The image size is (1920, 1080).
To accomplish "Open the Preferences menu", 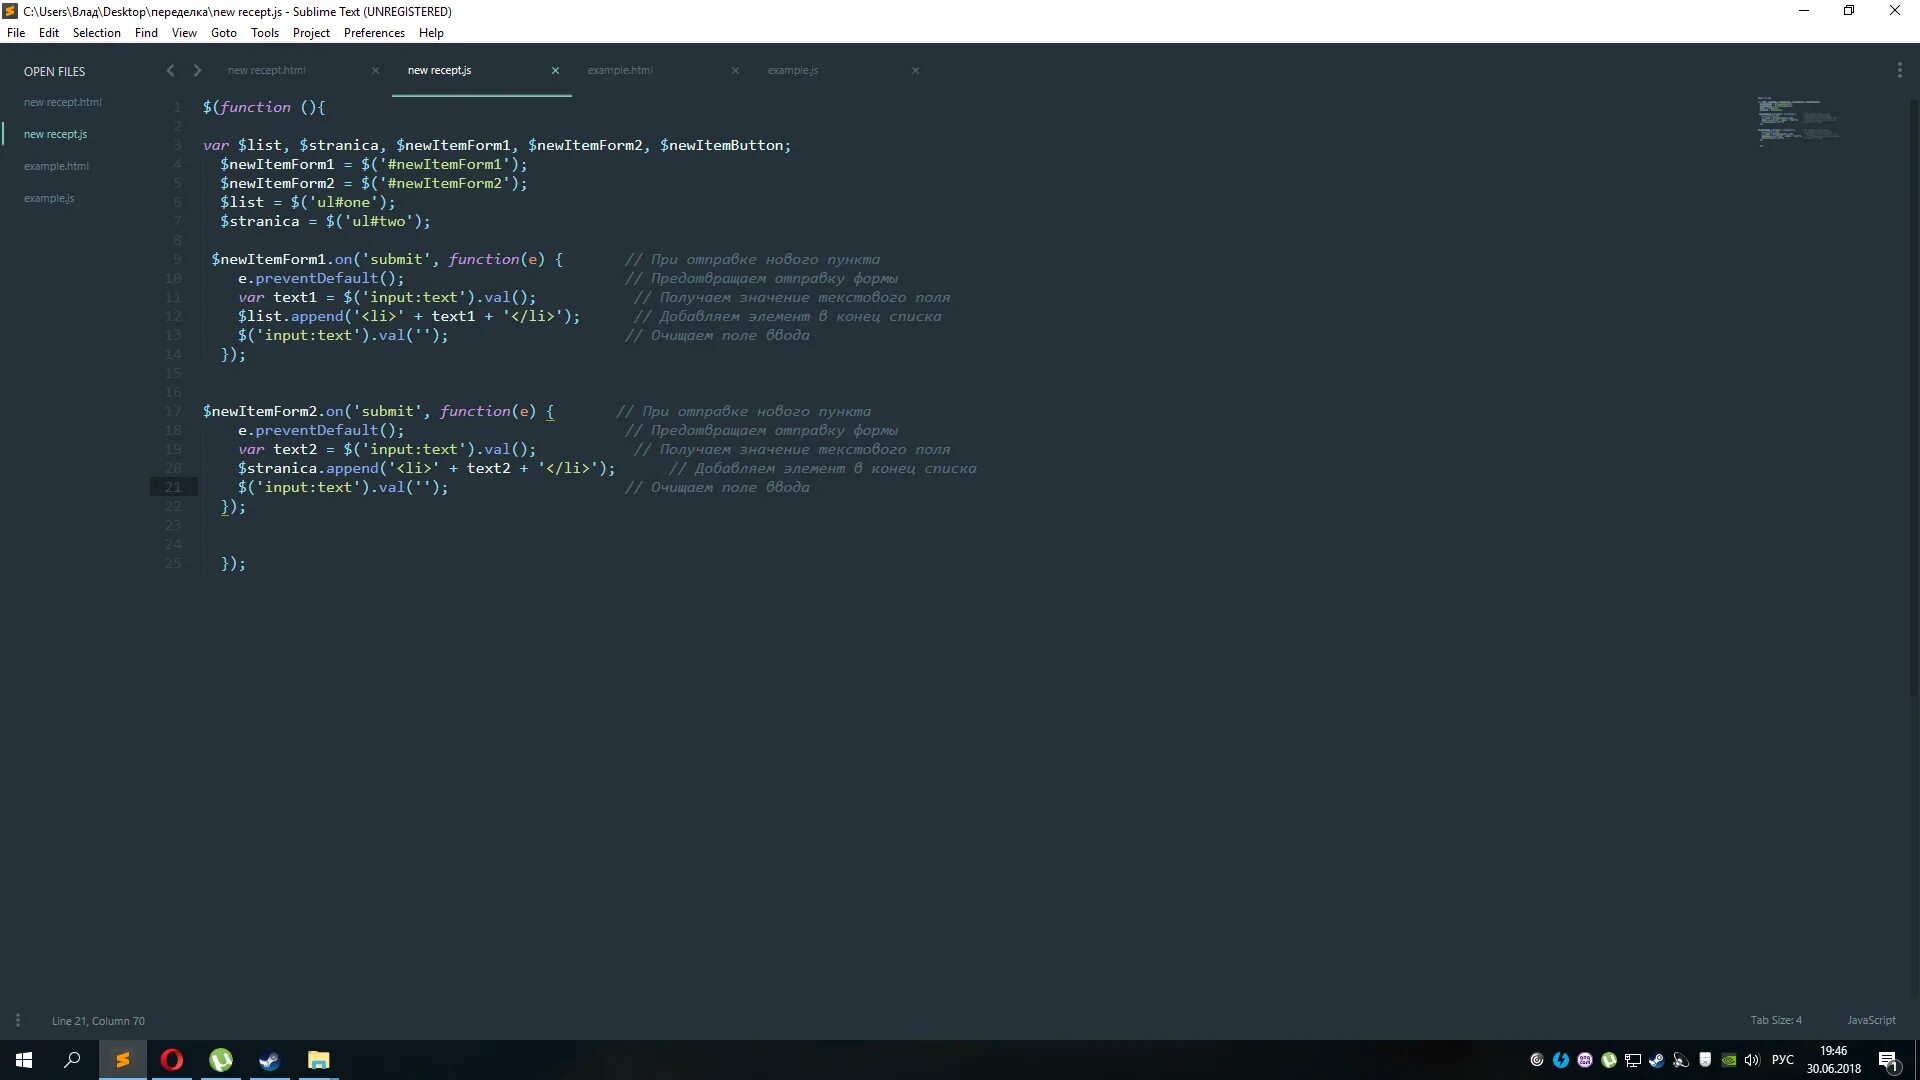I will (374, 33).
